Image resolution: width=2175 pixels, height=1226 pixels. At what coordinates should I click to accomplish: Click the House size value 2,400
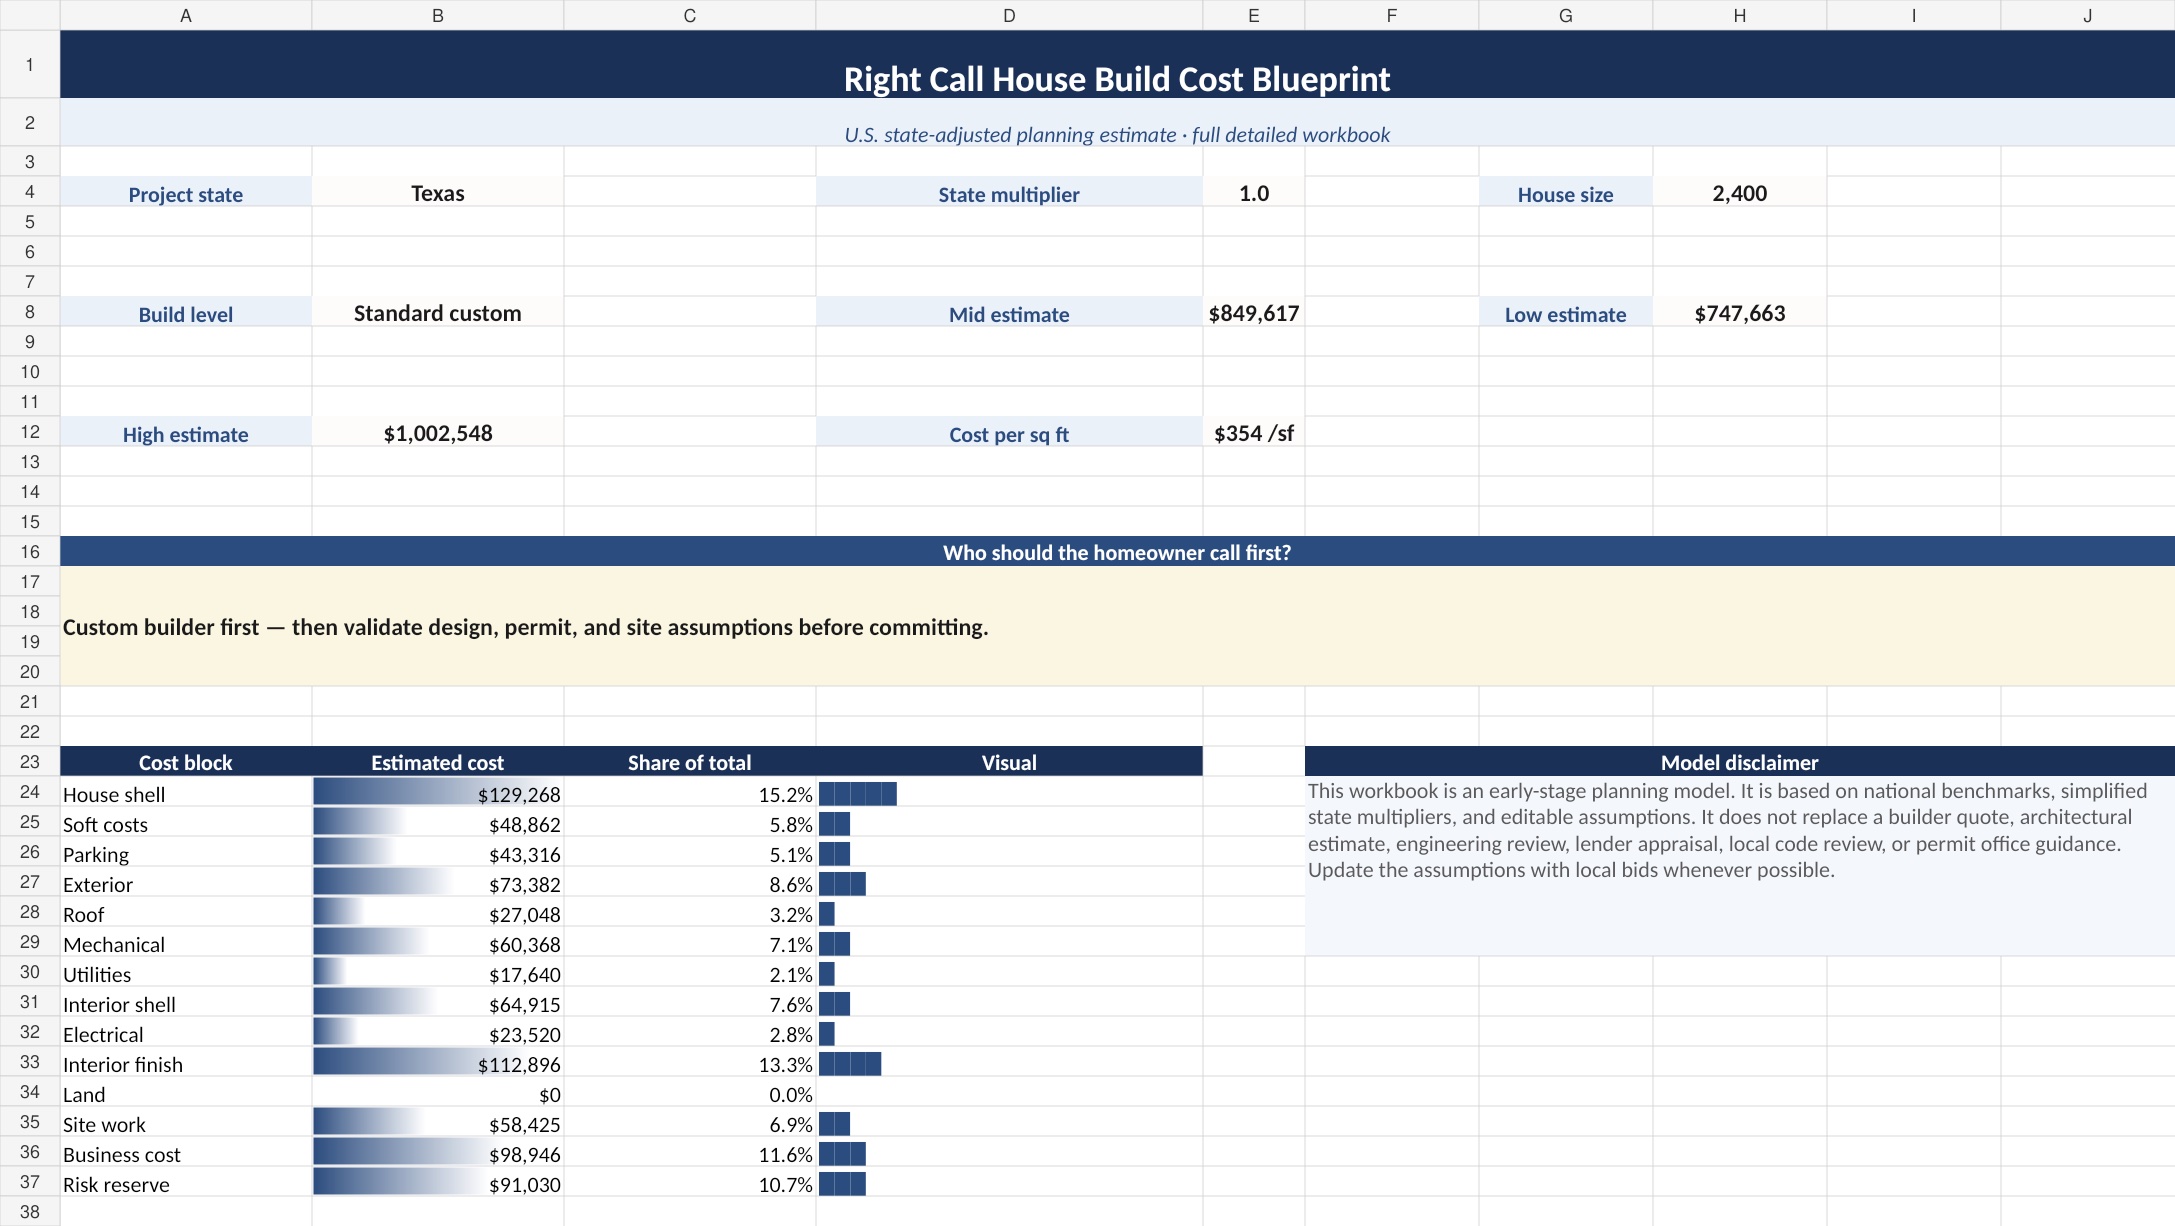[x=1739, y=192]
